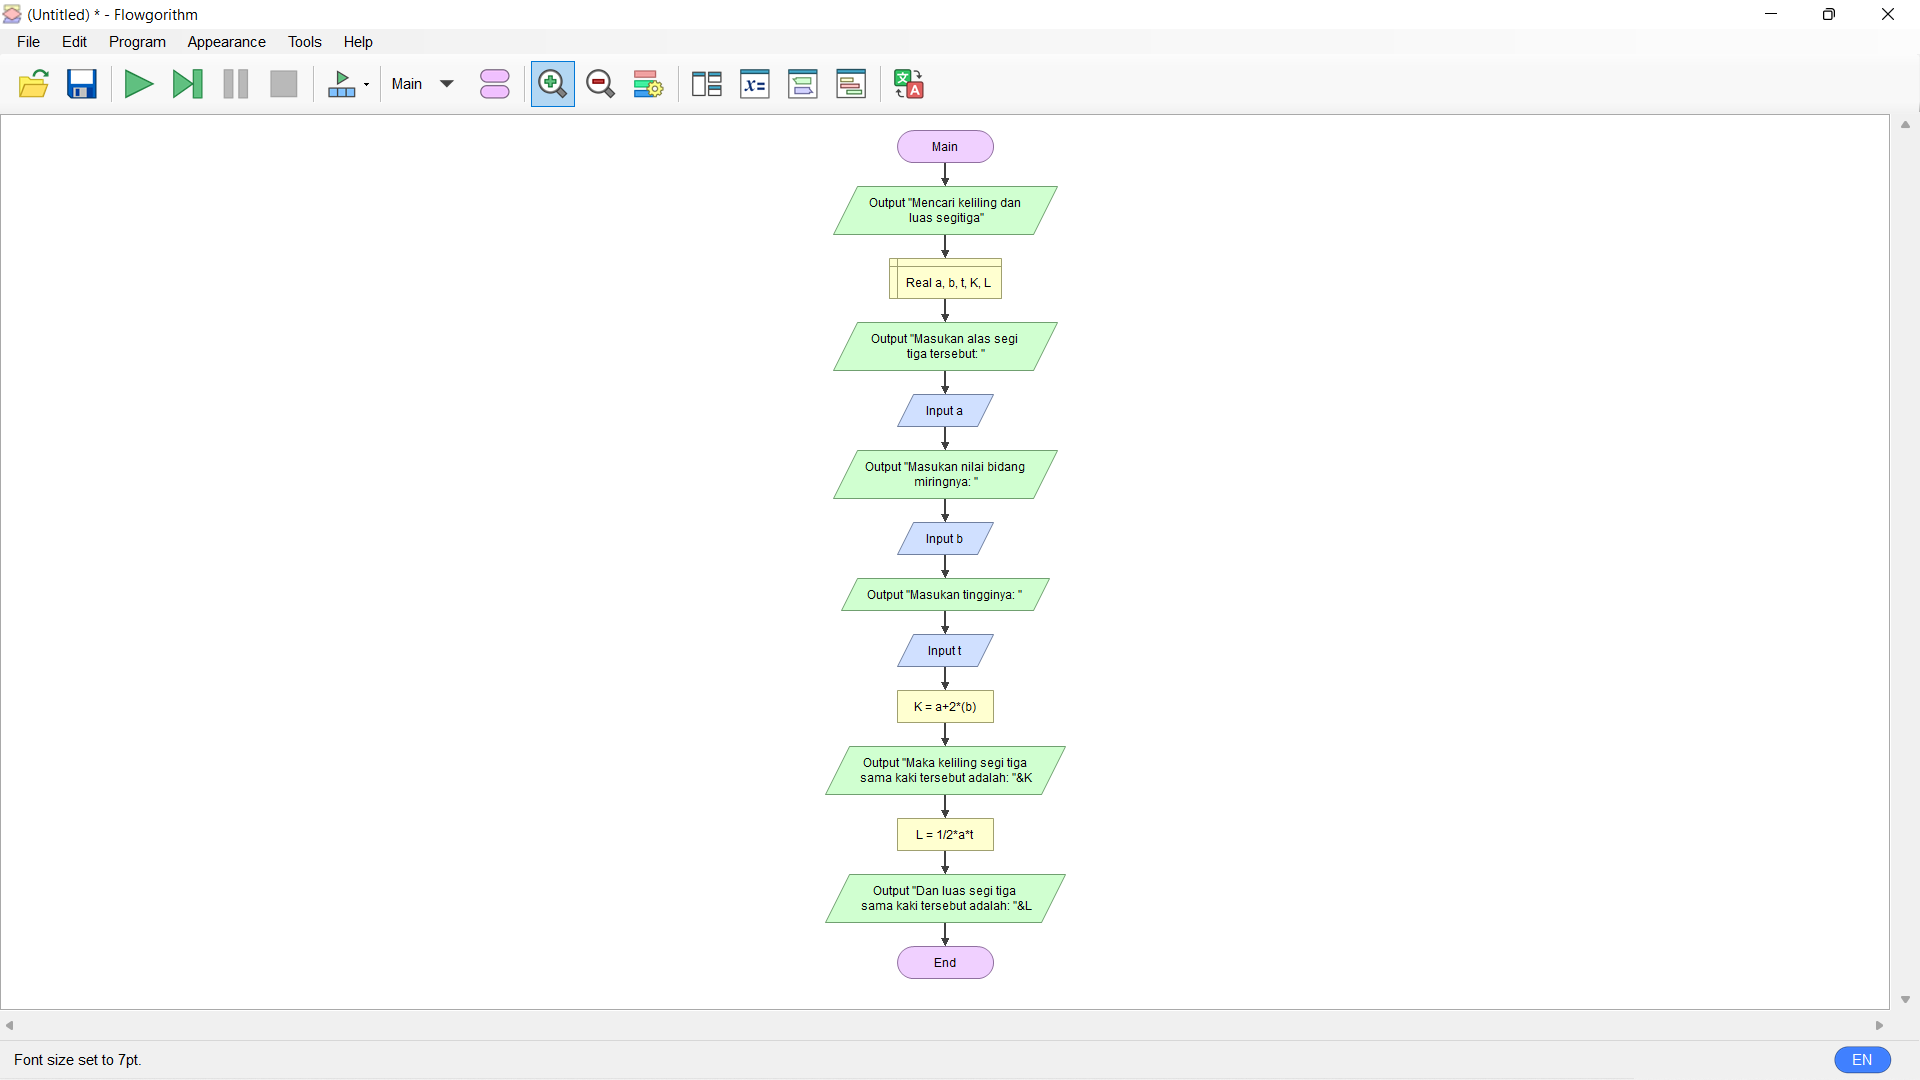Save the current flowchart

pyautogui.click(x=81, y=84)
